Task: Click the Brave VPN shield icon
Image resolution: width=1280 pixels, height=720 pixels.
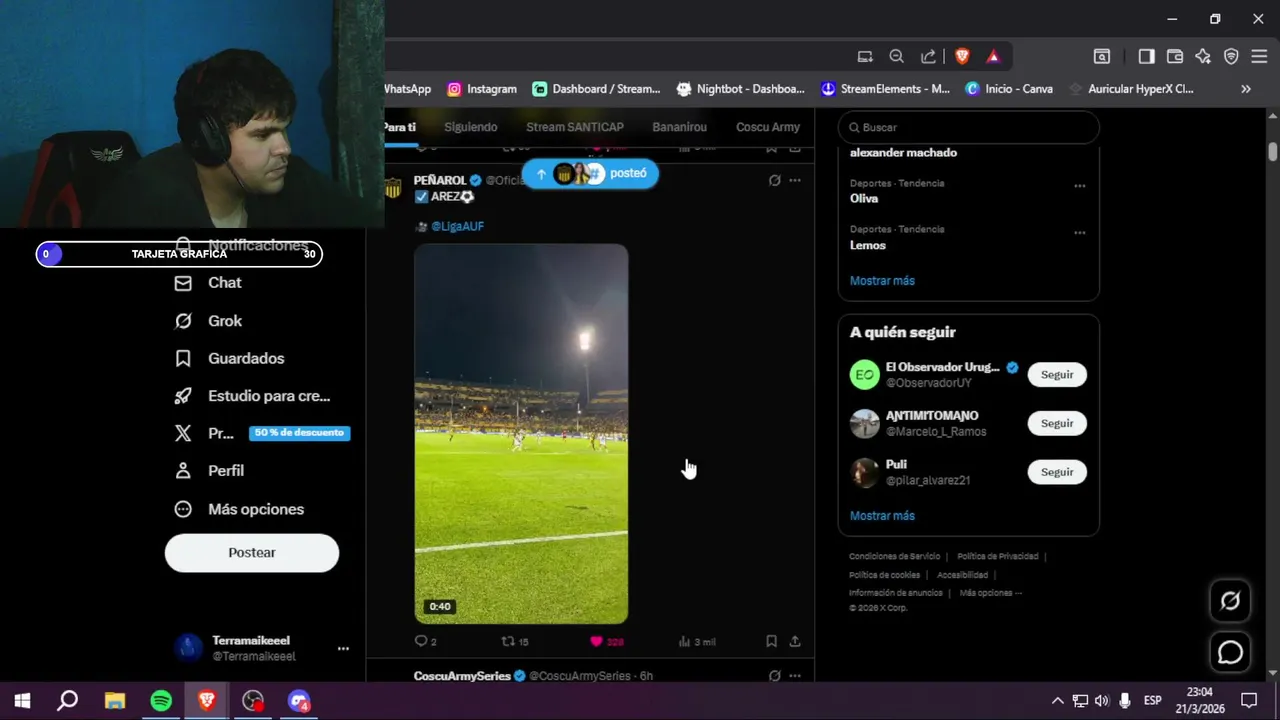Action: pyautogui.click(x=1231, y=57)
